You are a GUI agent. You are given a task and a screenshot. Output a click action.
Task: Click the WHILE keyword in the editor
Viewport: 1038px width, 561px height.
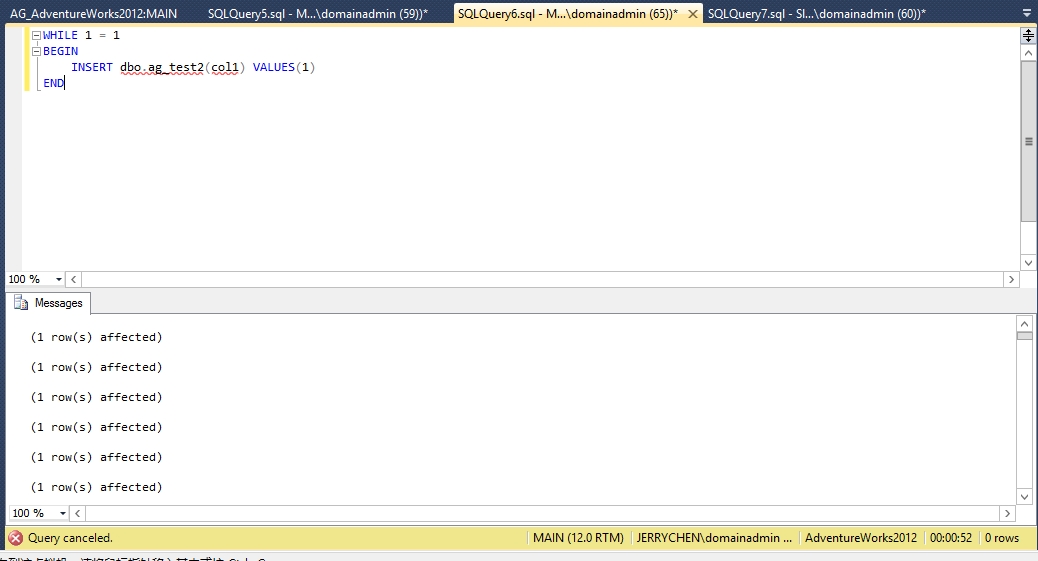tap(60, 36)
